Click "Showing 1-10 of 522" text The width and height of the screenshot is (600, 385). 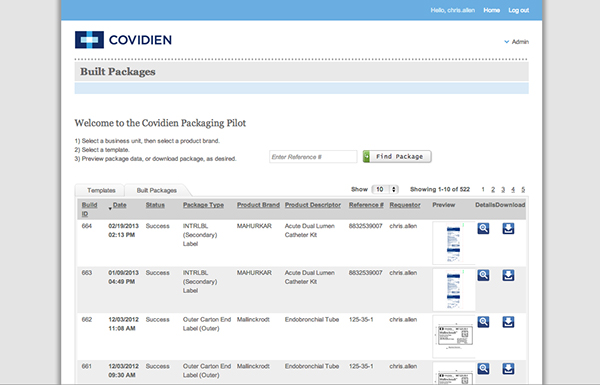pos(440,189)
